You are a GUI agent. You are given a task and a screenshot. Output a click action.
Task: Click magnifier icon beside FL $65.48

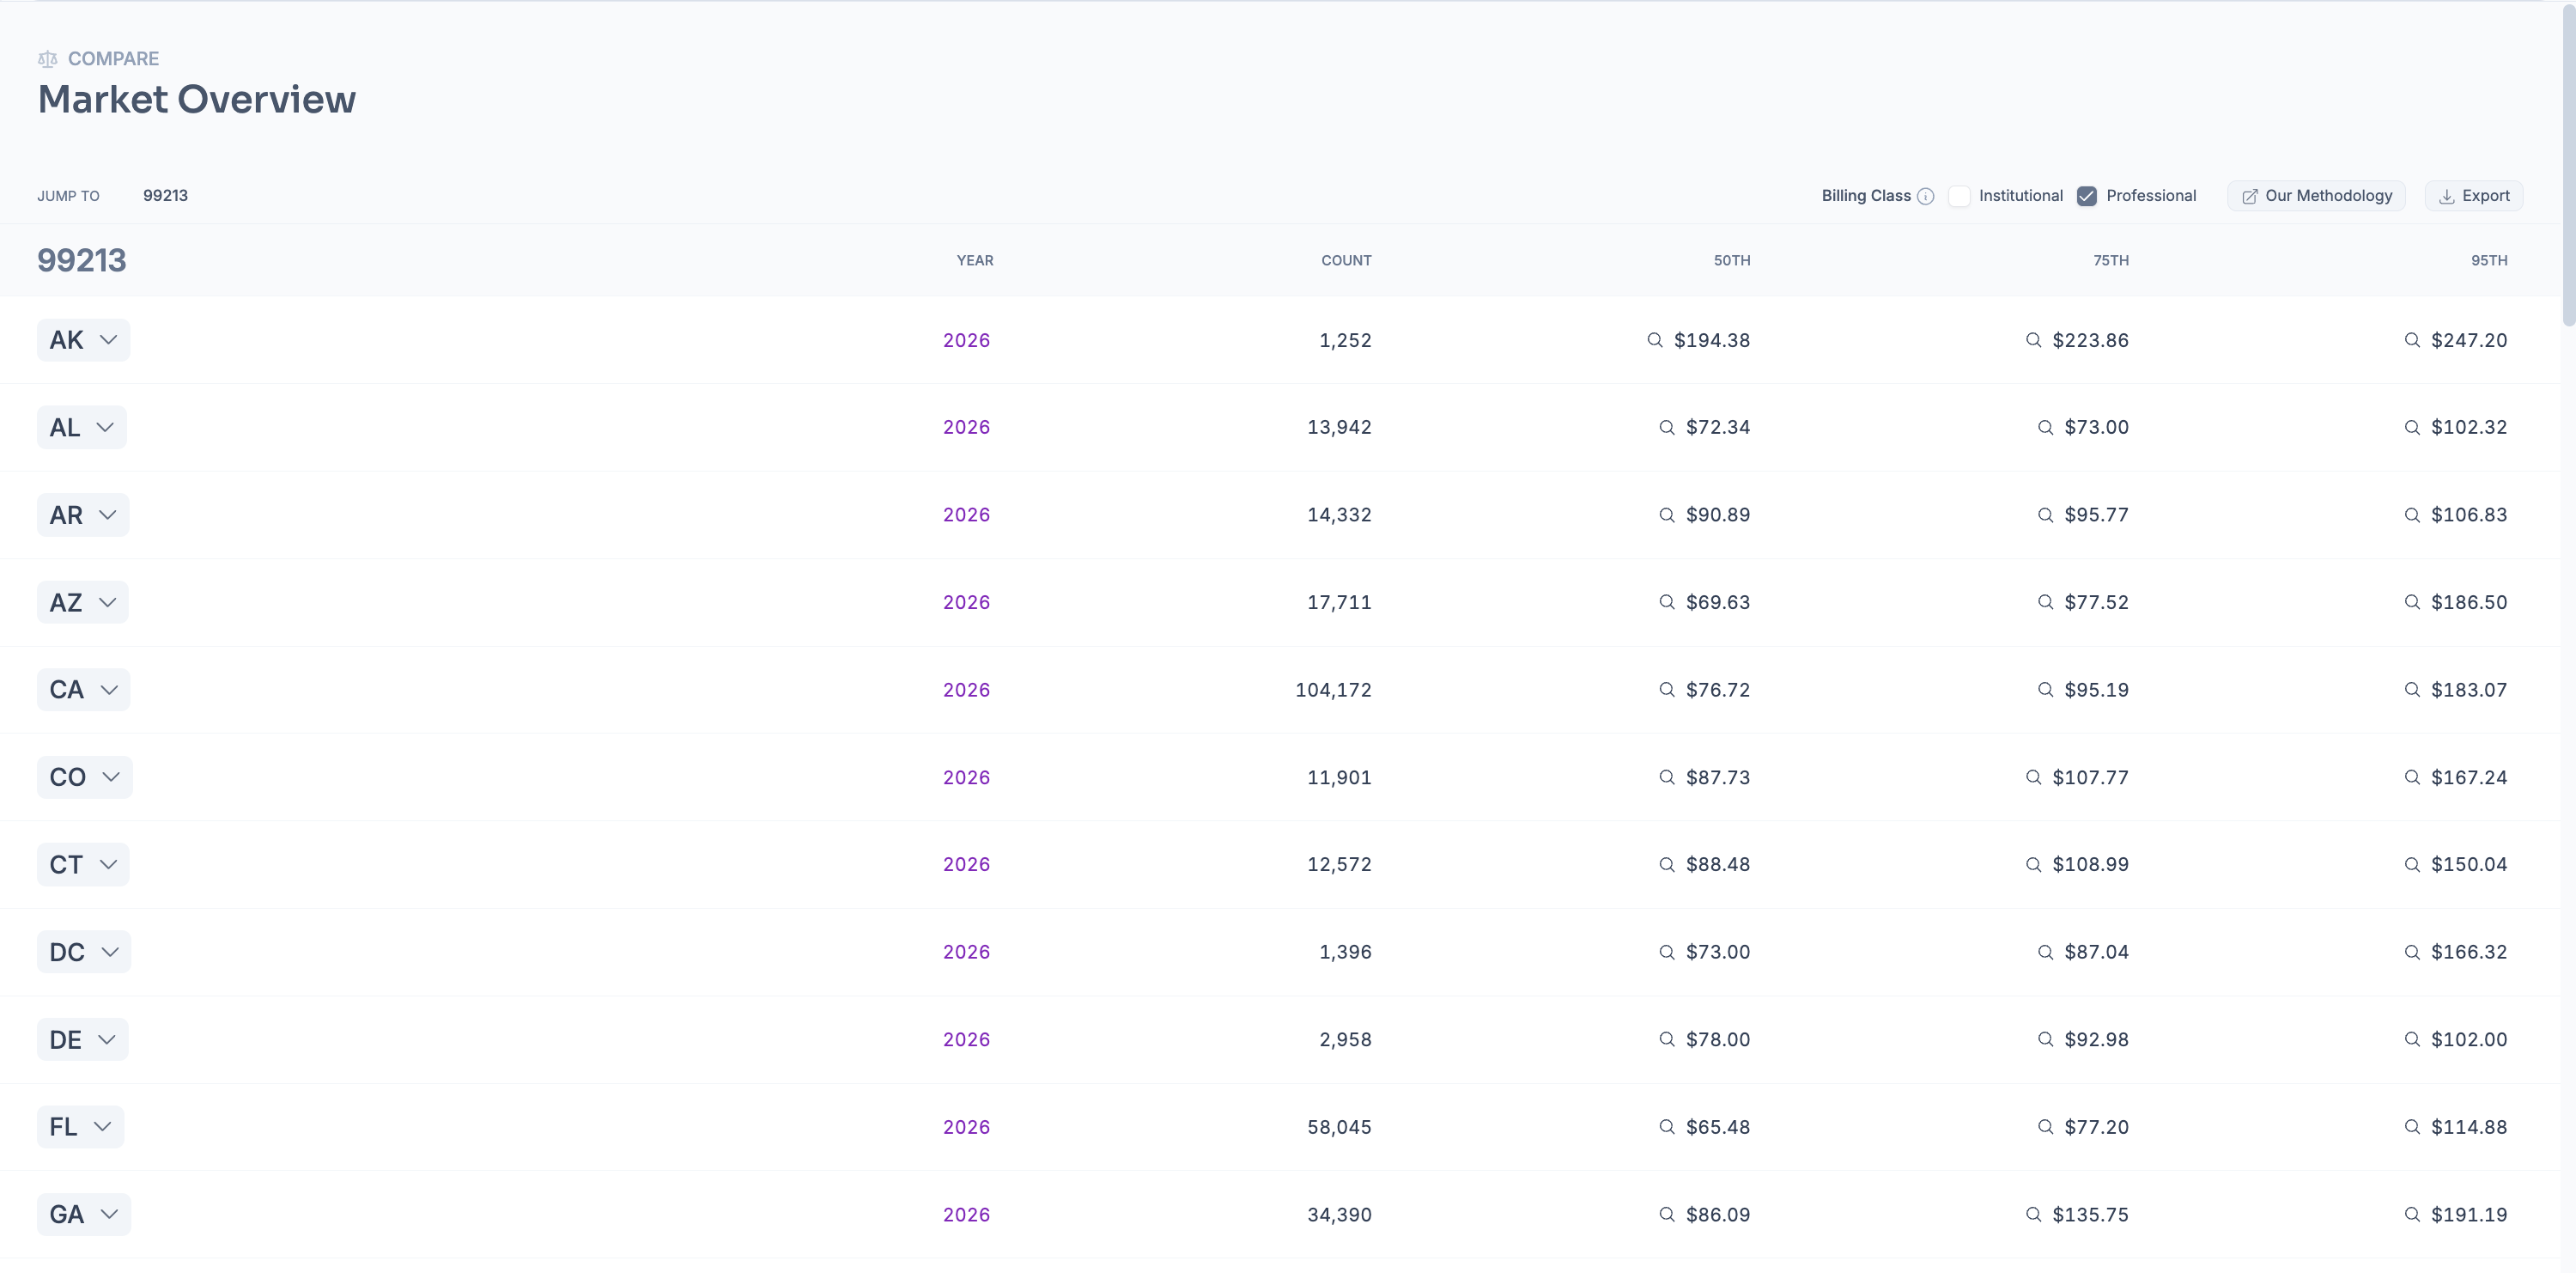click(1667, 1127)
